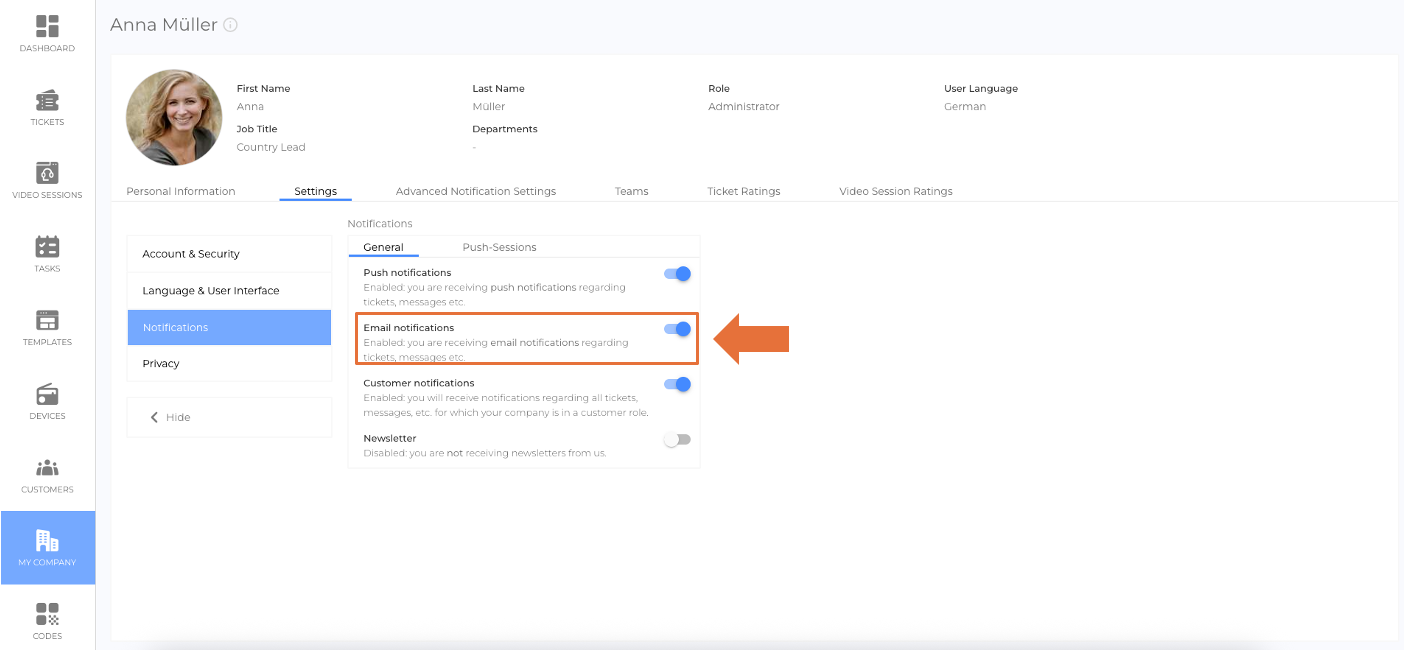The height and width of the screenshot is (650, 1404).
Task: Click info icon beside Anna Müller
Action: [231, 25]
